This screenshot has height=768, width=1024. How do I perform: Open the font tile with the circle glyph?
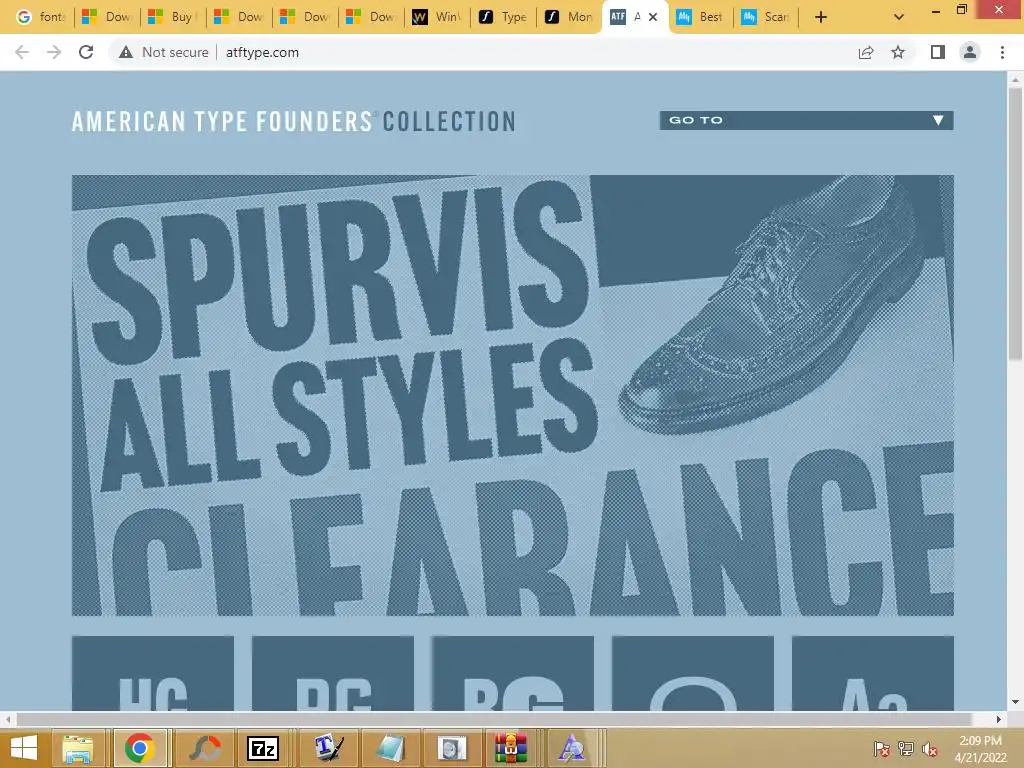coord(693,673)
